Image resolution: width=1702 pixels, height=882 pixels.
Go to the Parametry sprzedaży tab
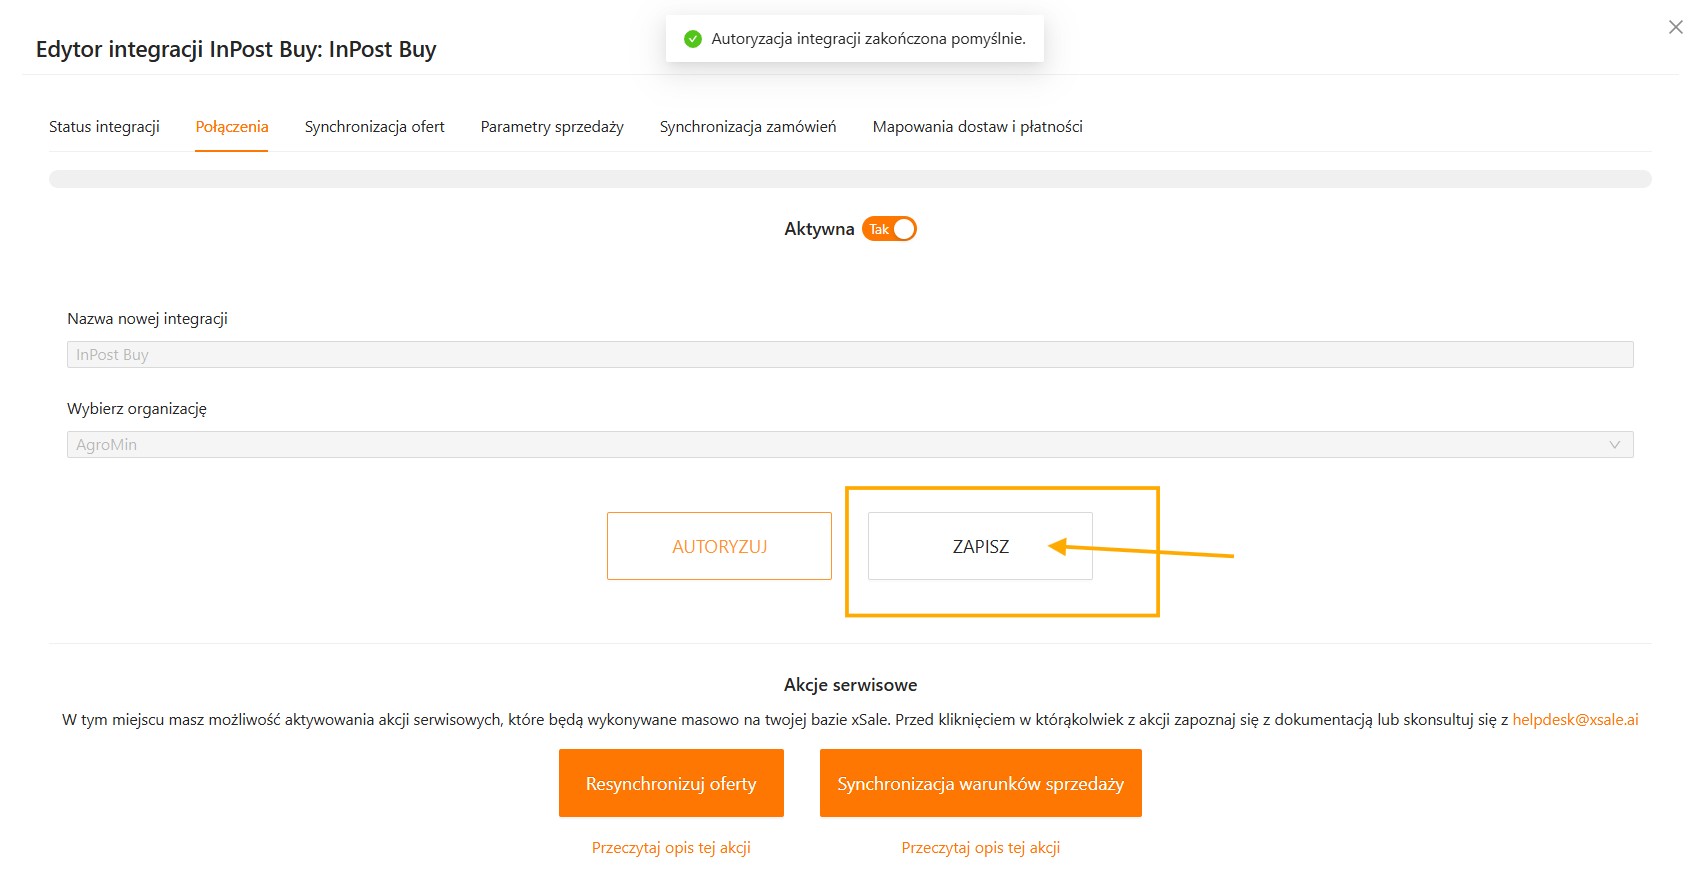point(552,127)
